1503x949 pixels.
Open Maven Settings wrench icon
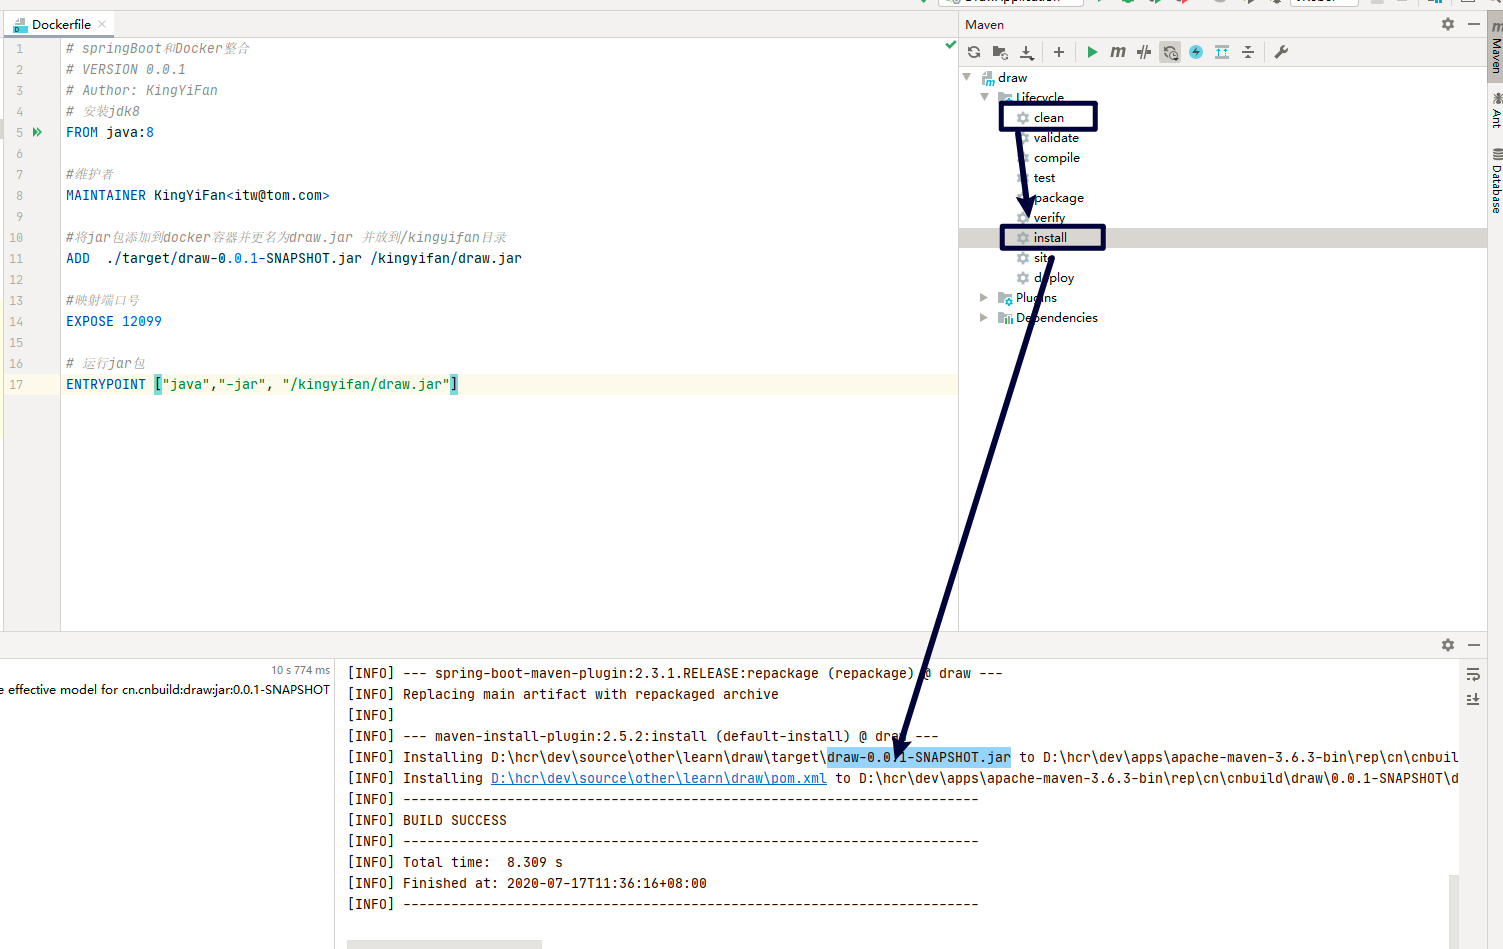click(x=1281, y=52)
